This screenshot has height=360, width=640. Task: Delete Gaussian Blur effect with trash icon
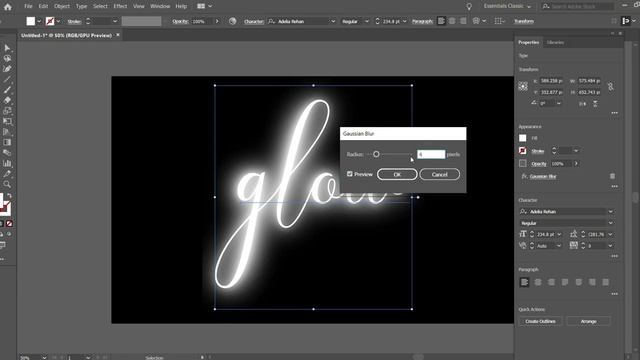612,176
